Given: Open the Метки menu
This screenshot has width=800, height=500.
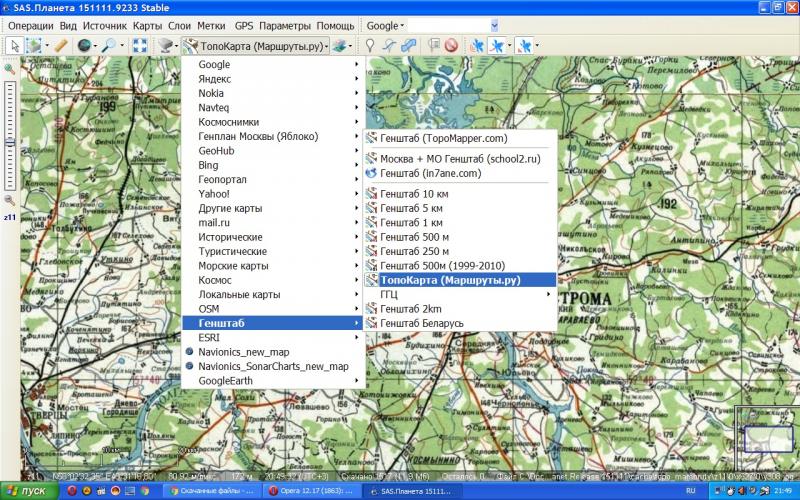Looking at the screenshot, I should [x=211, y=24].
